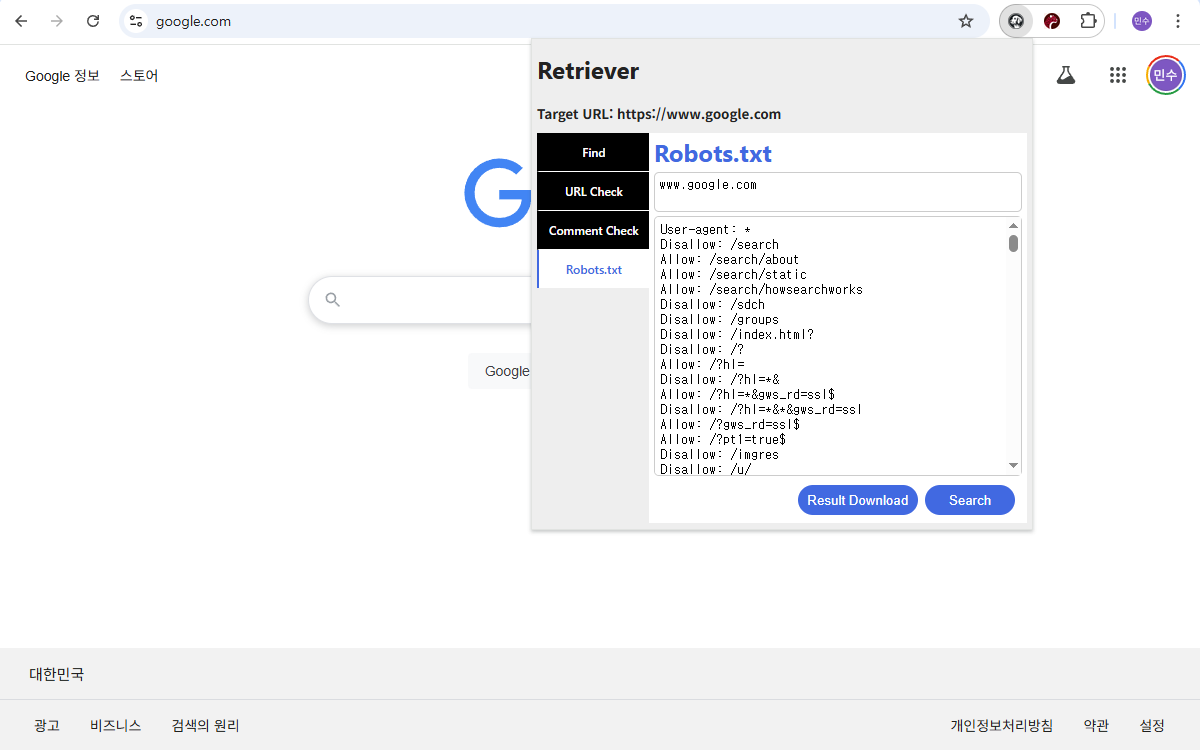Screen dimensions: 1200x750
Task: Click the line 'Disallow: /sdch'
Action: pyautogui.click(x=712, y=304)
